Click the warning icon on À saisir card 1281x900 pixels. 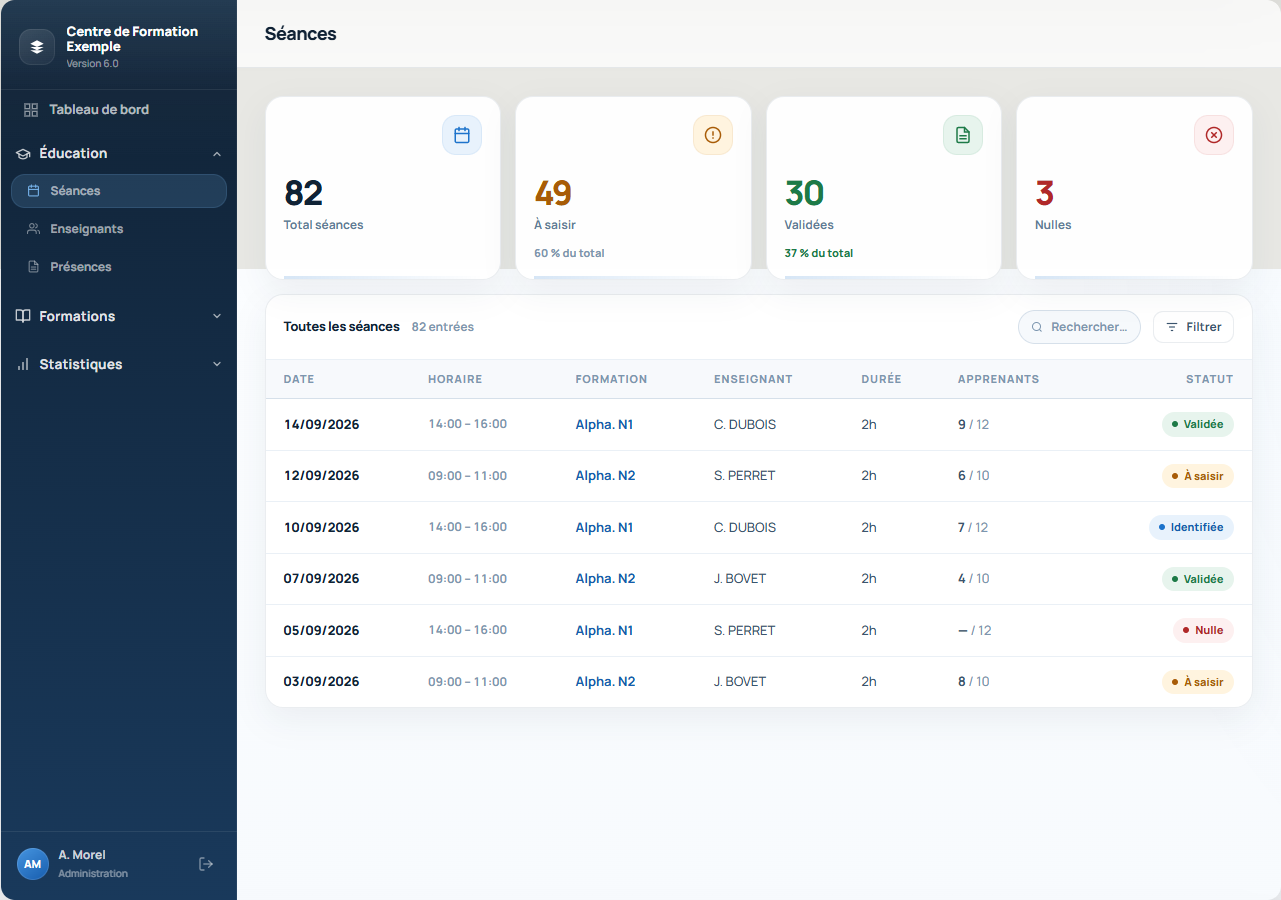click(x=713, y=135)
